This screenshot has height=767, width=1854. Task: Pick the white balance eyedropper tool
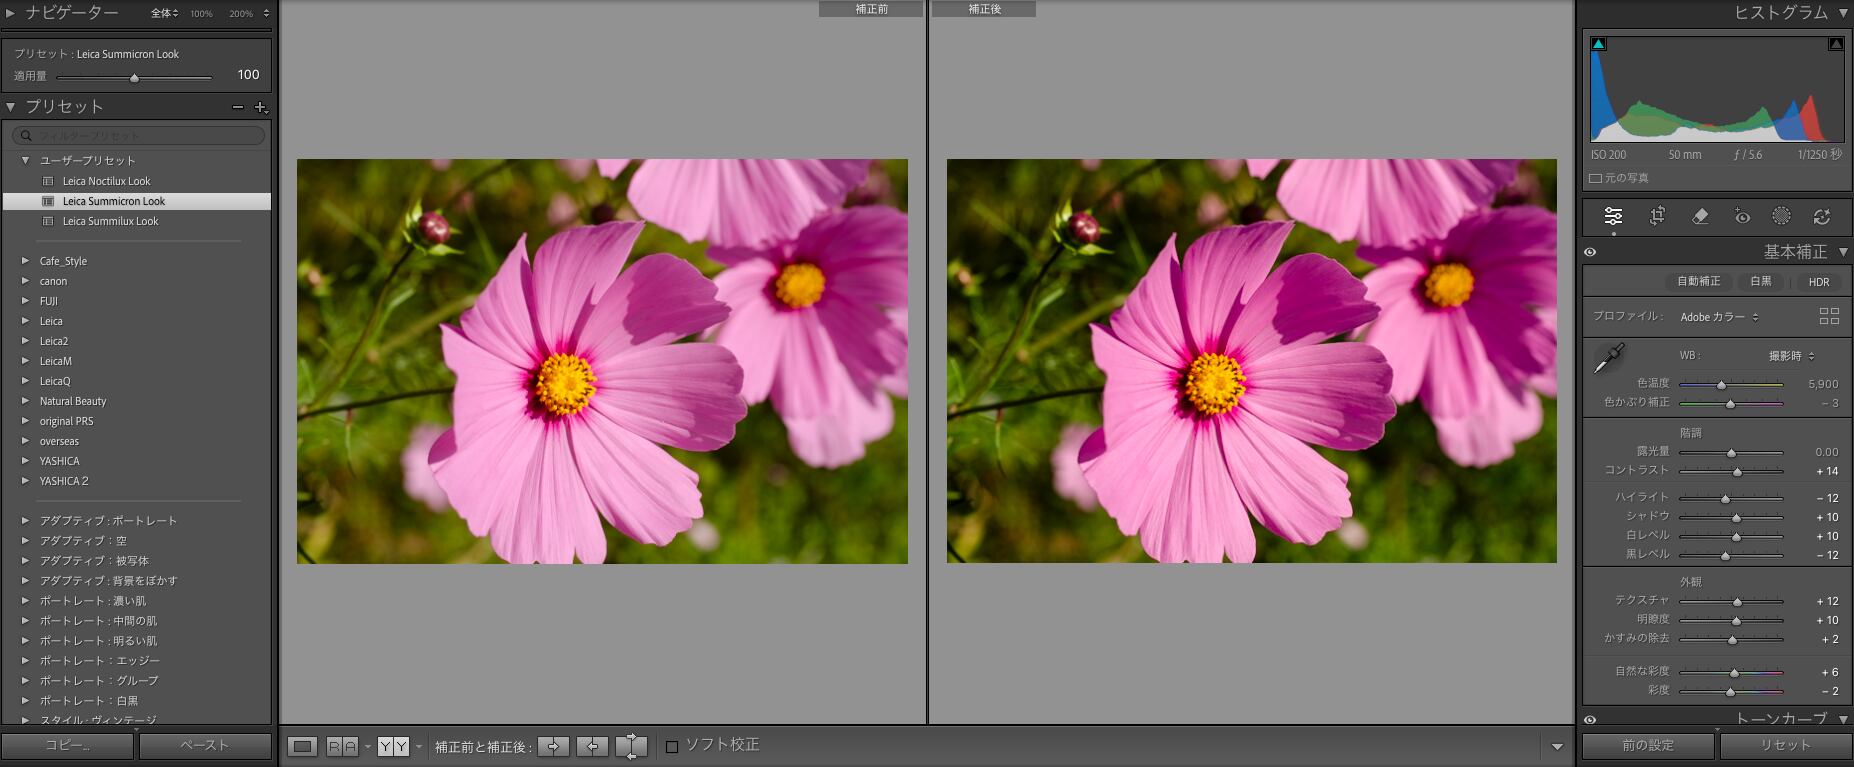1608,358
